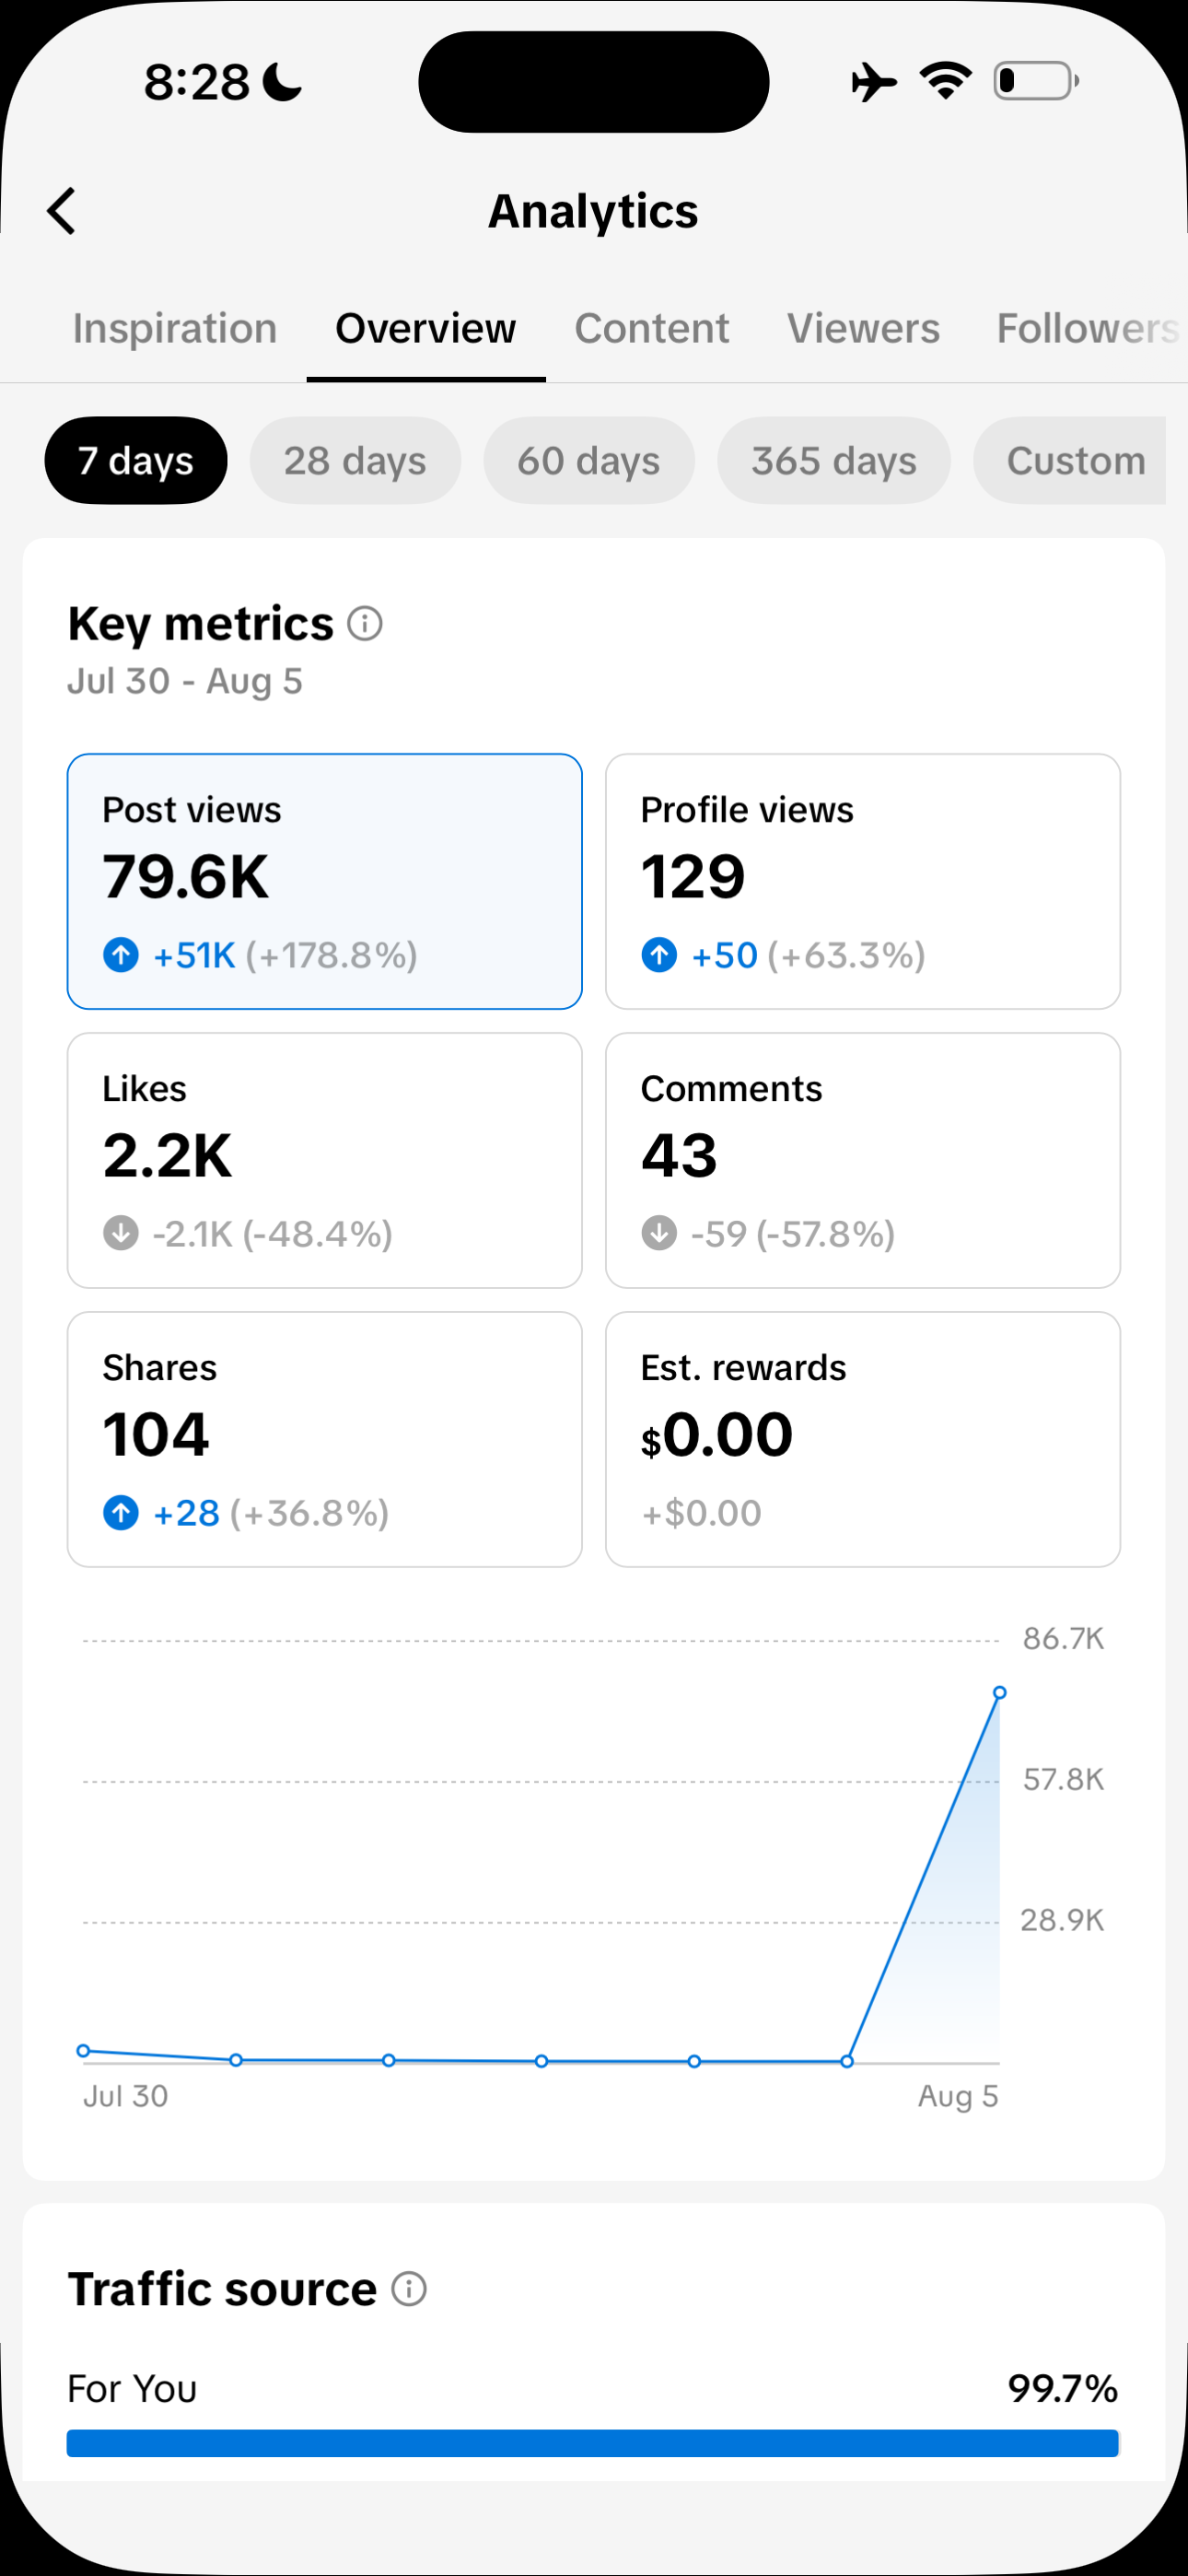The image size is (1188, 2576).
Task: Tap the Aug 5 peak chart point
Action: point(999,1693)
